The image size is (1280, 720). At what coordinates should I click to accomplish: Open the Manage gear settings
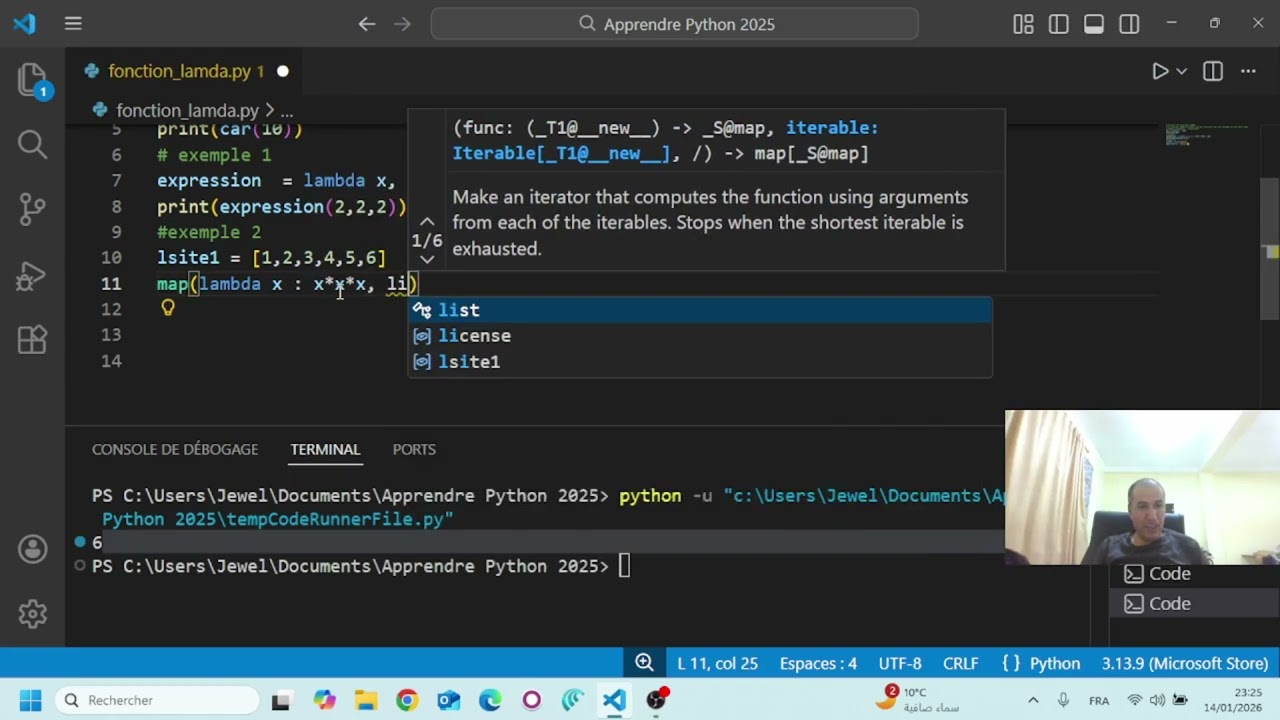(x=32, y=613)
